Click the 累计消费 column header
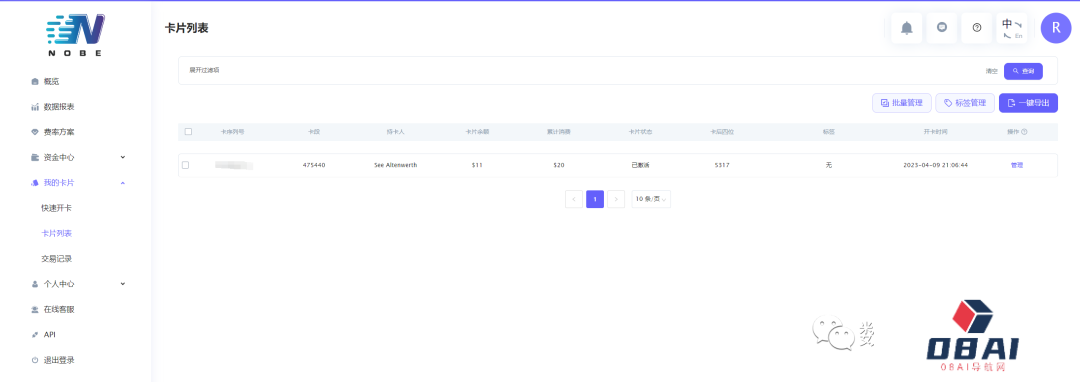Screen dimensions: 1080x382 pos(559,131)
